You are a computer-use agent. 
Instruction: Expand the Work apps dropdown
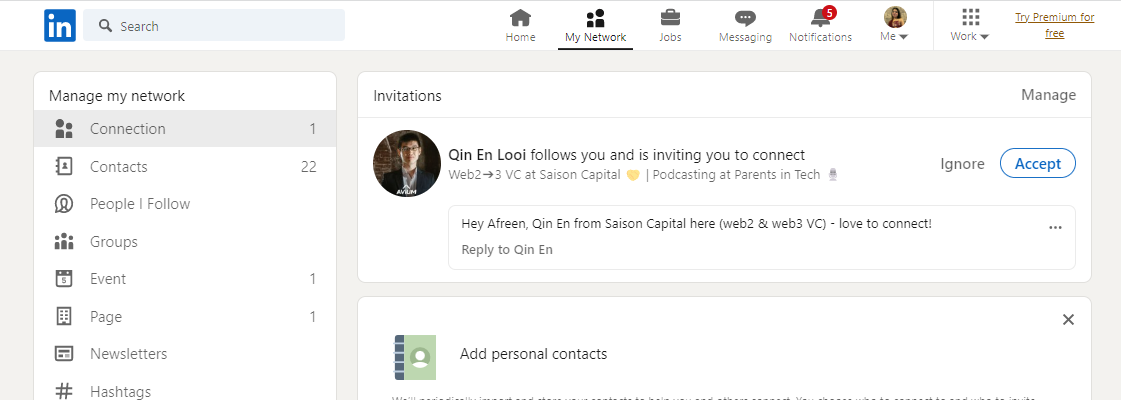click(969, 25)
